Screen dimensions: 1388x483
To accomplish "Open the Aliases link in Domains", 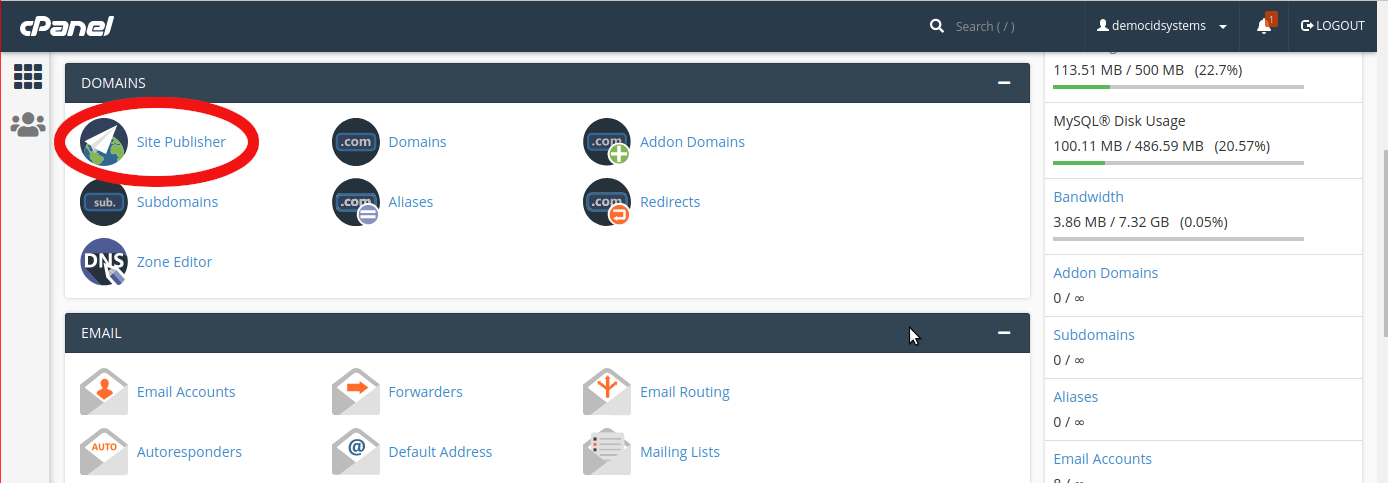I will (410, 202).
